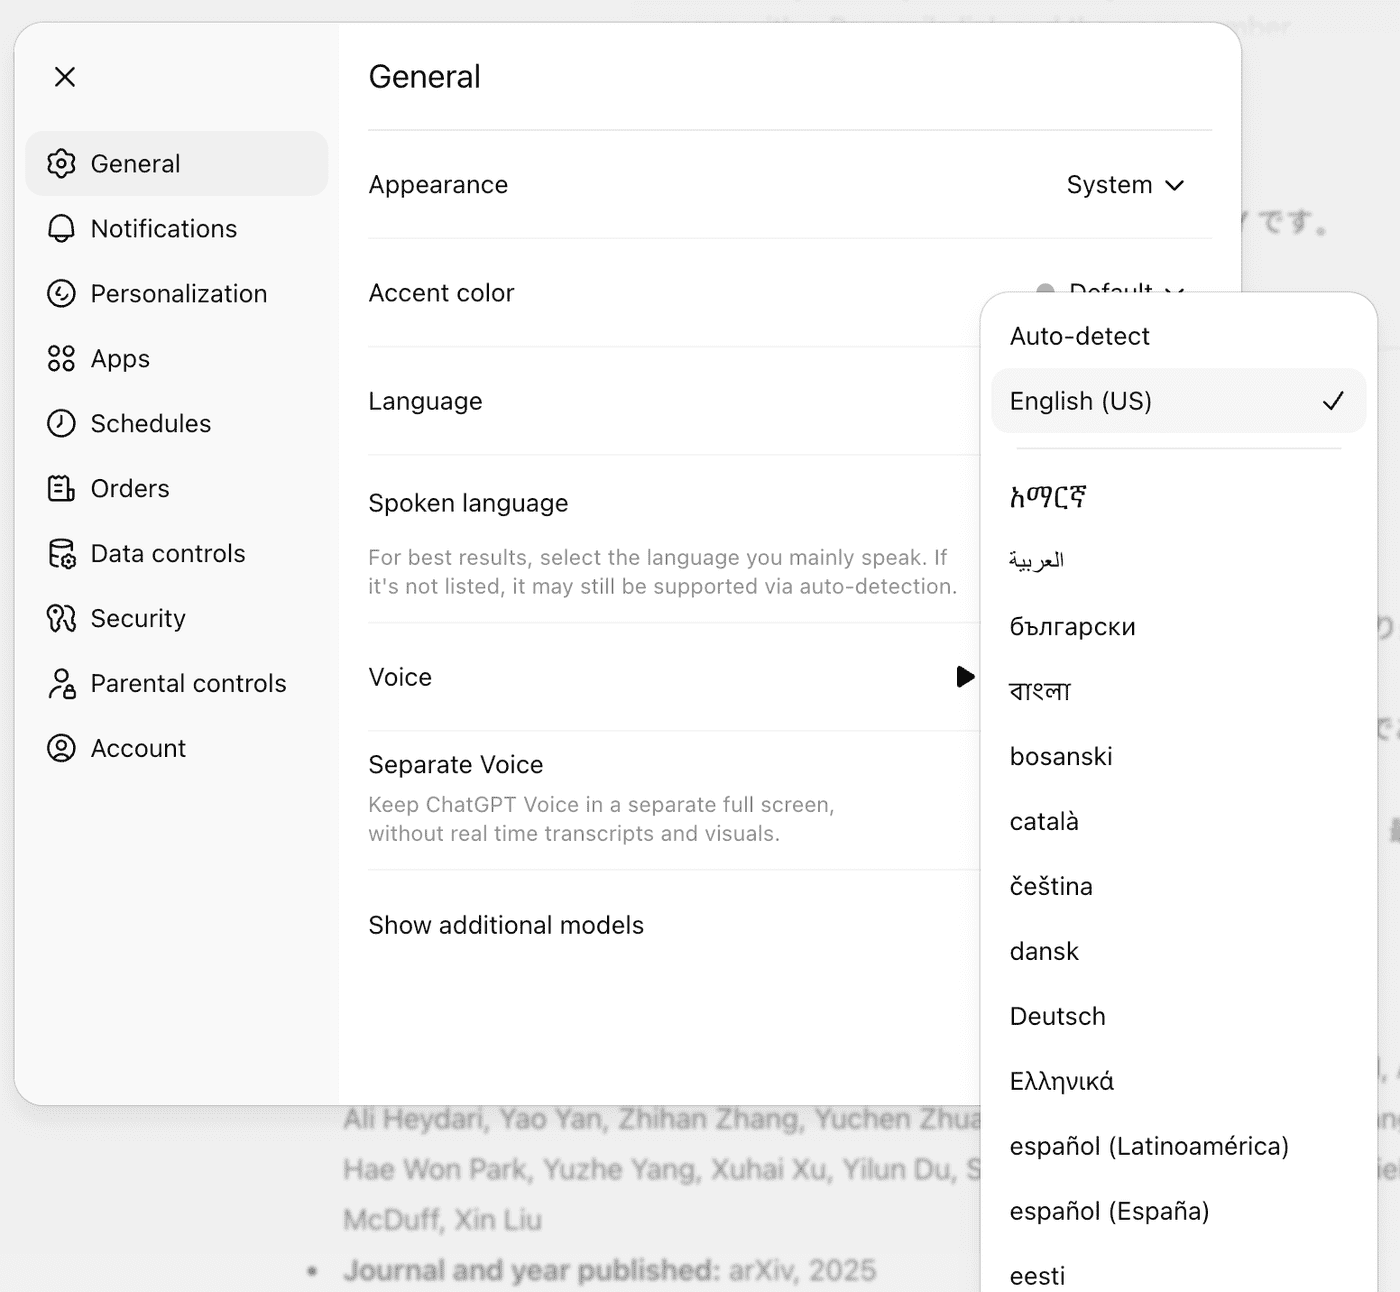The image size is (1400, 1292).
Task: Click the Apps grid icon
Action: [61, 359]
